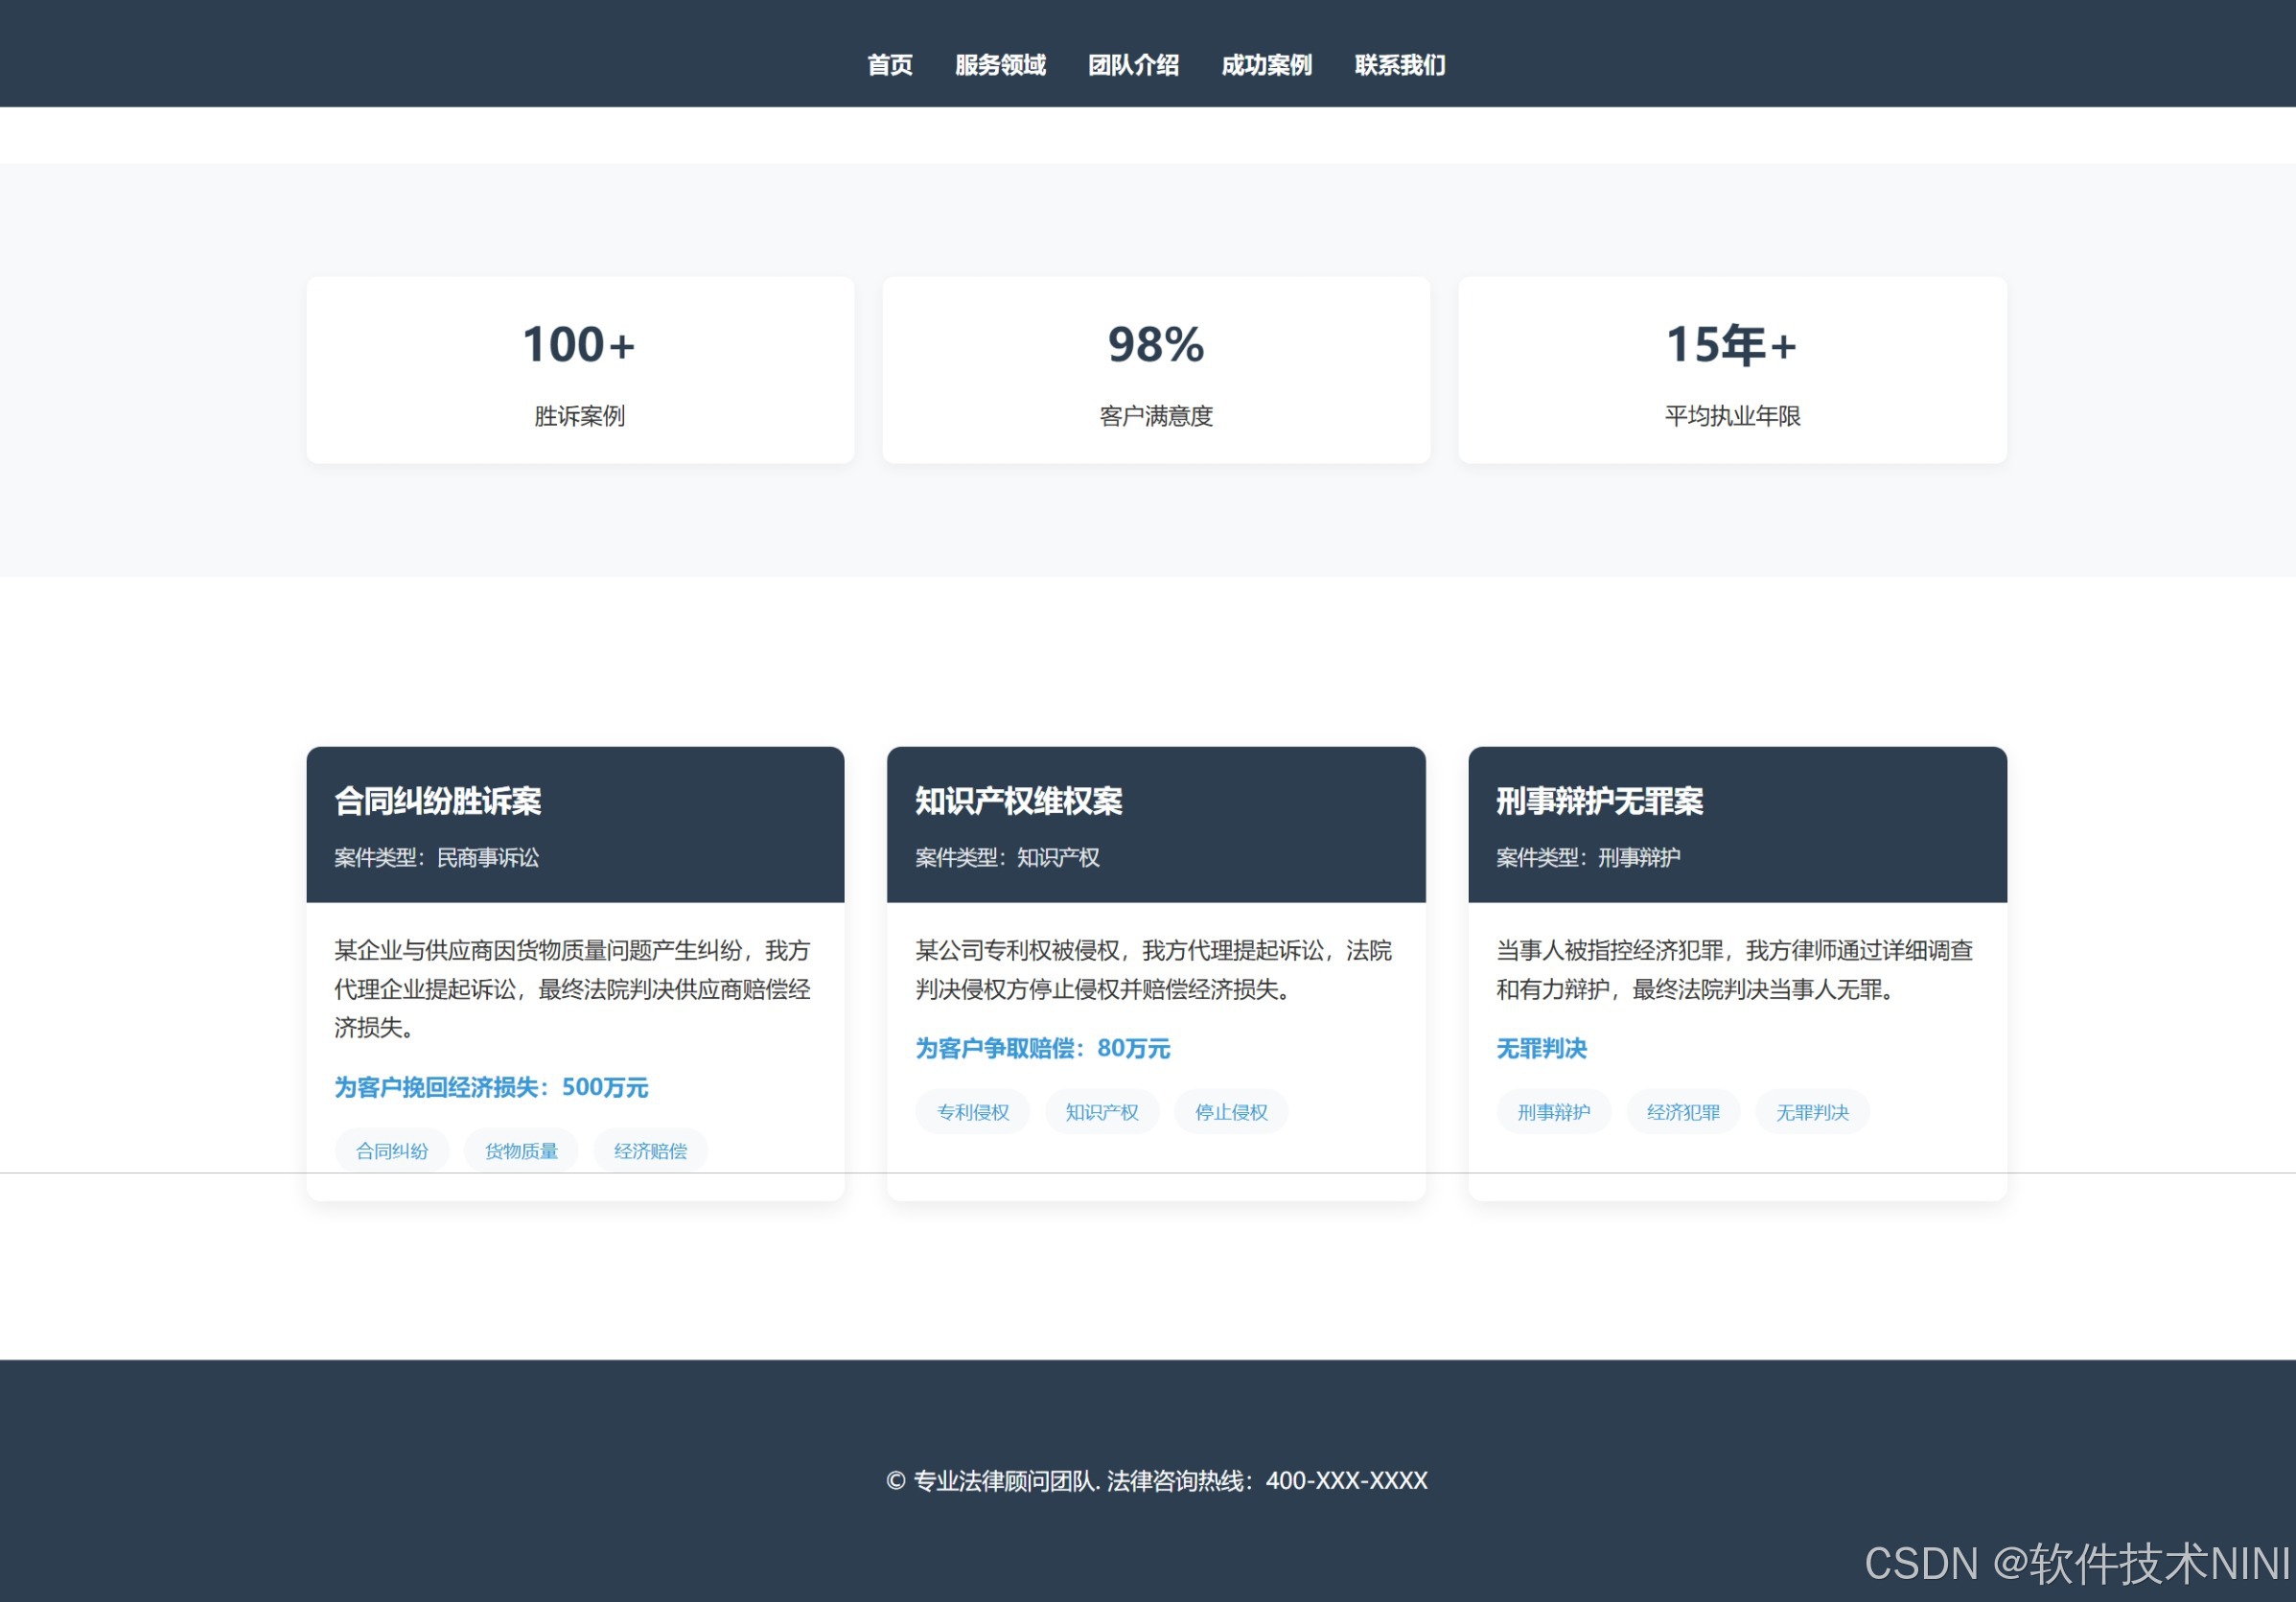Click 联系我们 in top navigation
Viewport: 2296px width, 1602px height.
pos(1399,65)
